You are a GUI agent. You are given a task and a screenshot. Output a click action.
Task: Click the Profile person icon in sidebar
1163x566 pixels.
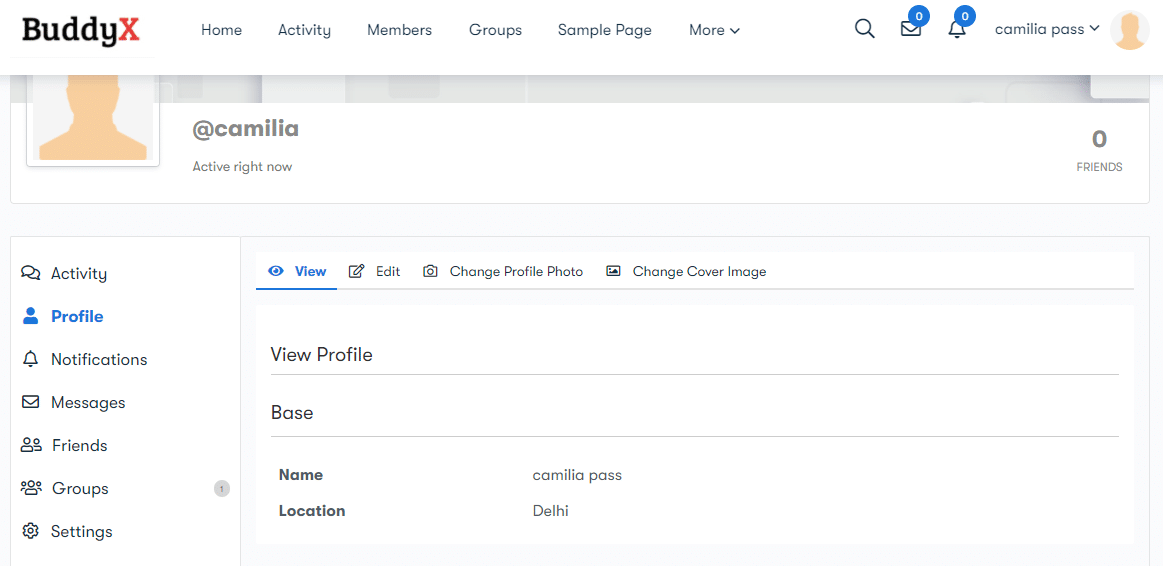pos(30,316)
